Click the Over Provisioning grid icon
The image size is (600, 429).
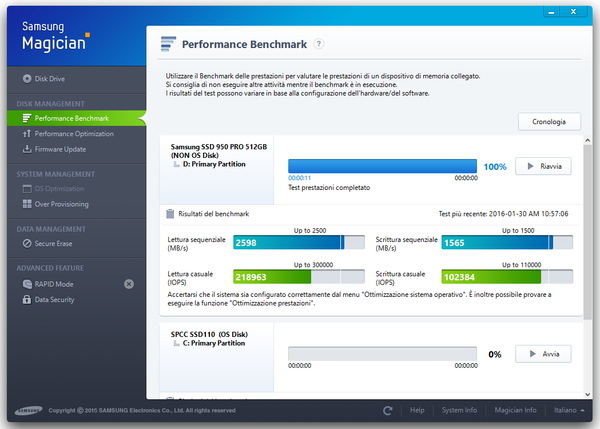tap(27, 204)
